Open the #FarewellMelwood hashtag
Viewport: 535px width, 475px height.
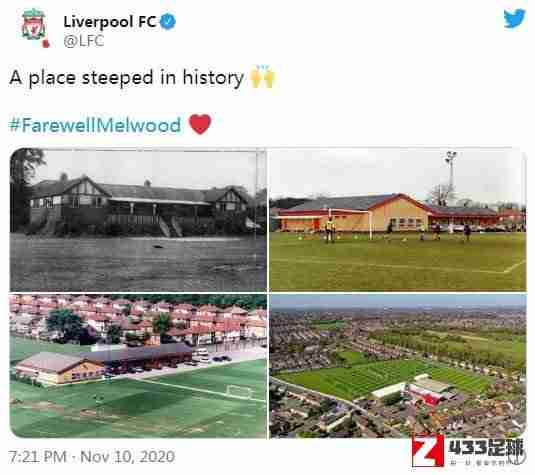pos(95,125)
